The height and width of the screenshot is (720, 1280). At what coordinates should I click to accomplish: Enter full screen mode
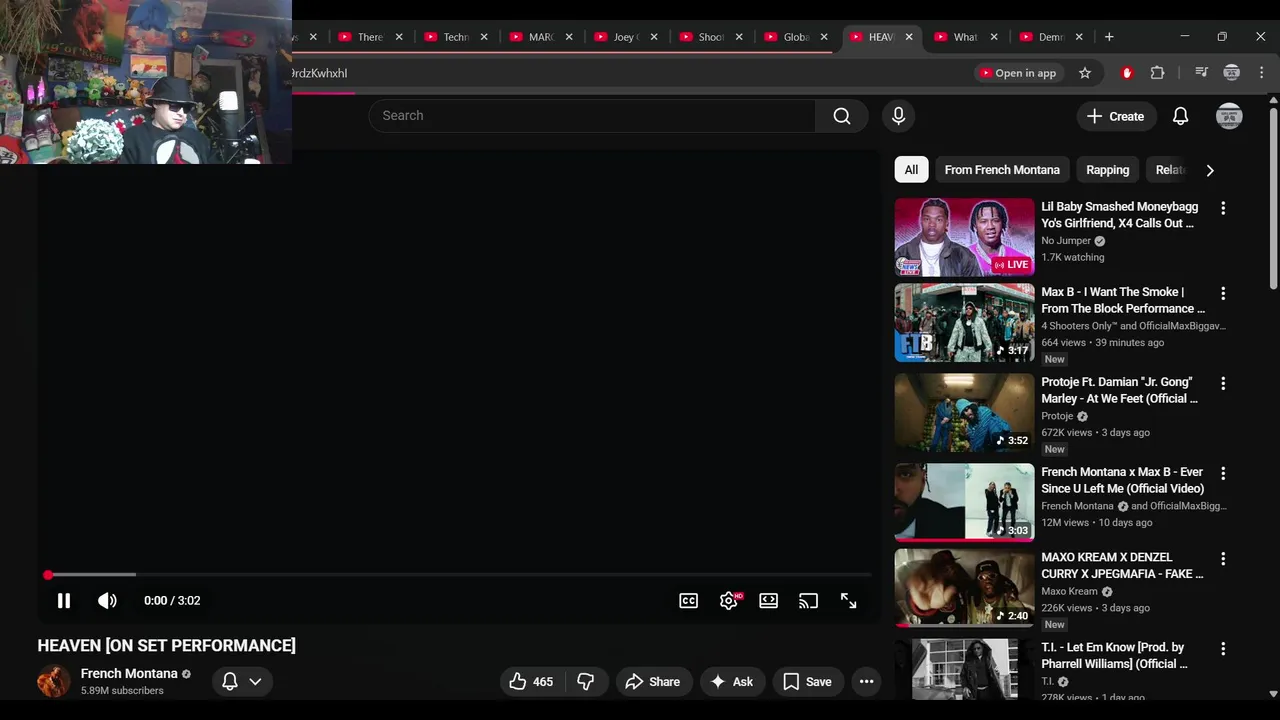click(848, 601)
